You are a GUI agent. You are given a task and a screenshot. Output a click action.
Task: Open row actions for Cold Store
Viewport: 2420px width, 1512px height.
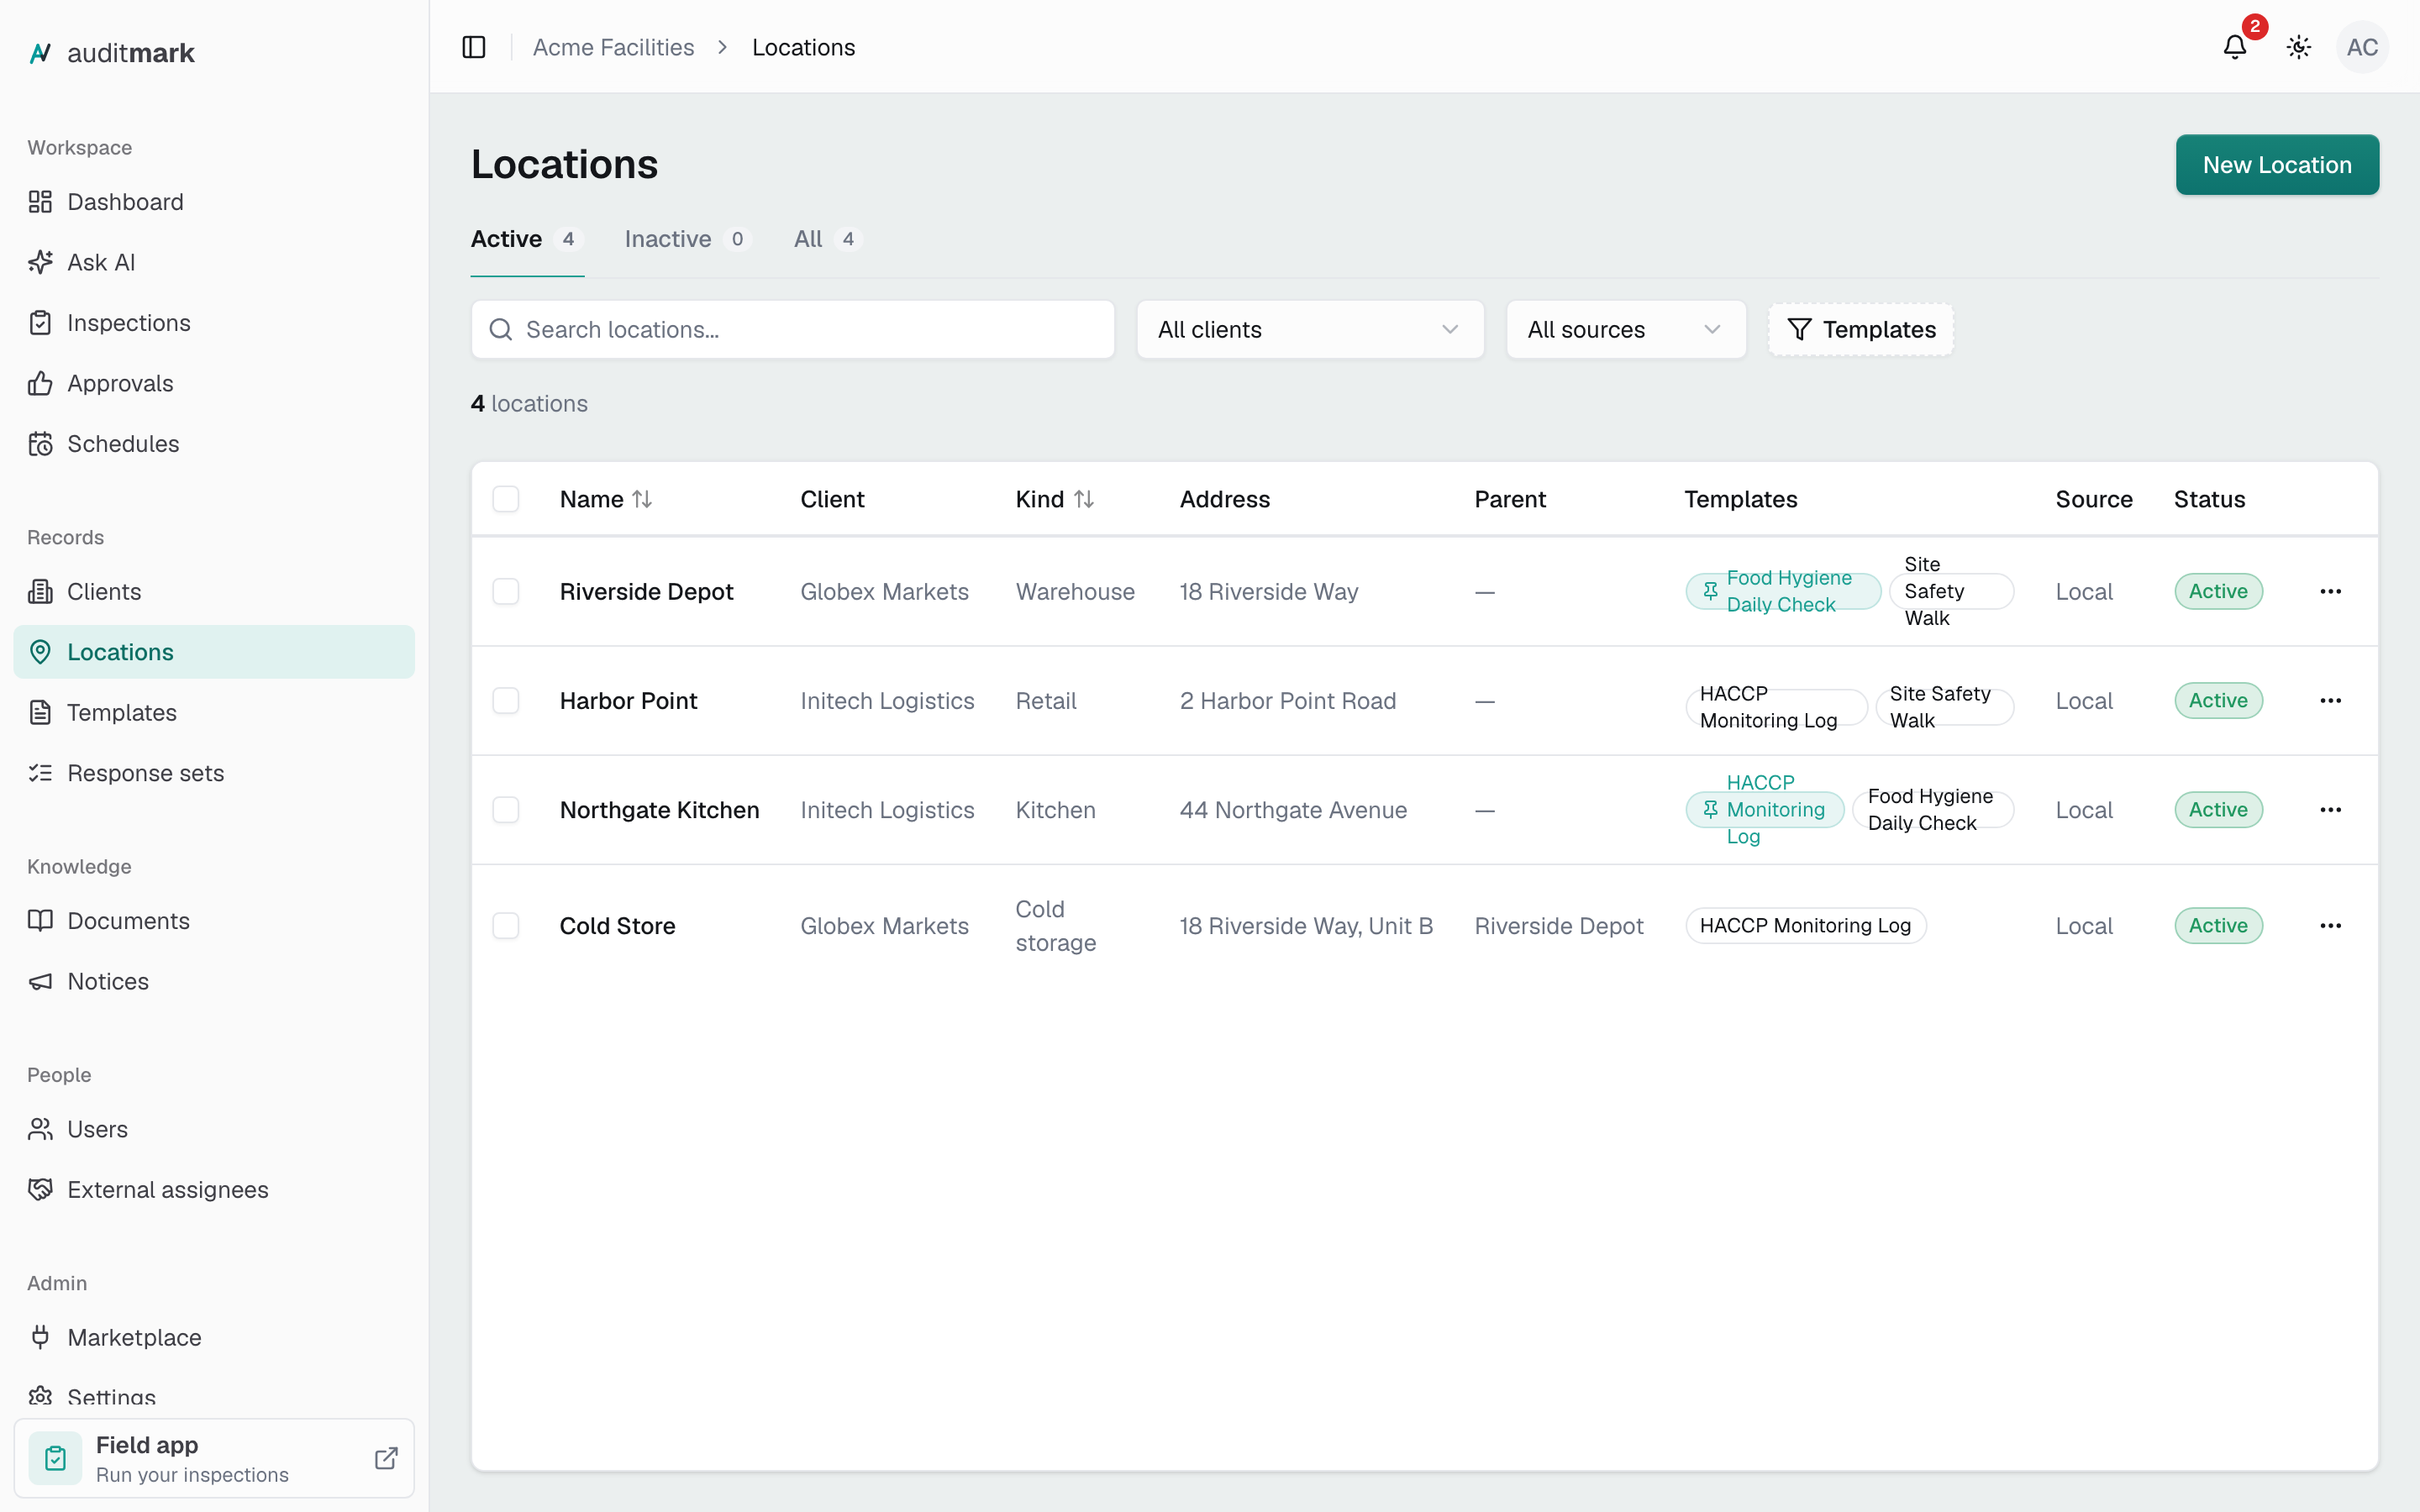point(2330,926)
